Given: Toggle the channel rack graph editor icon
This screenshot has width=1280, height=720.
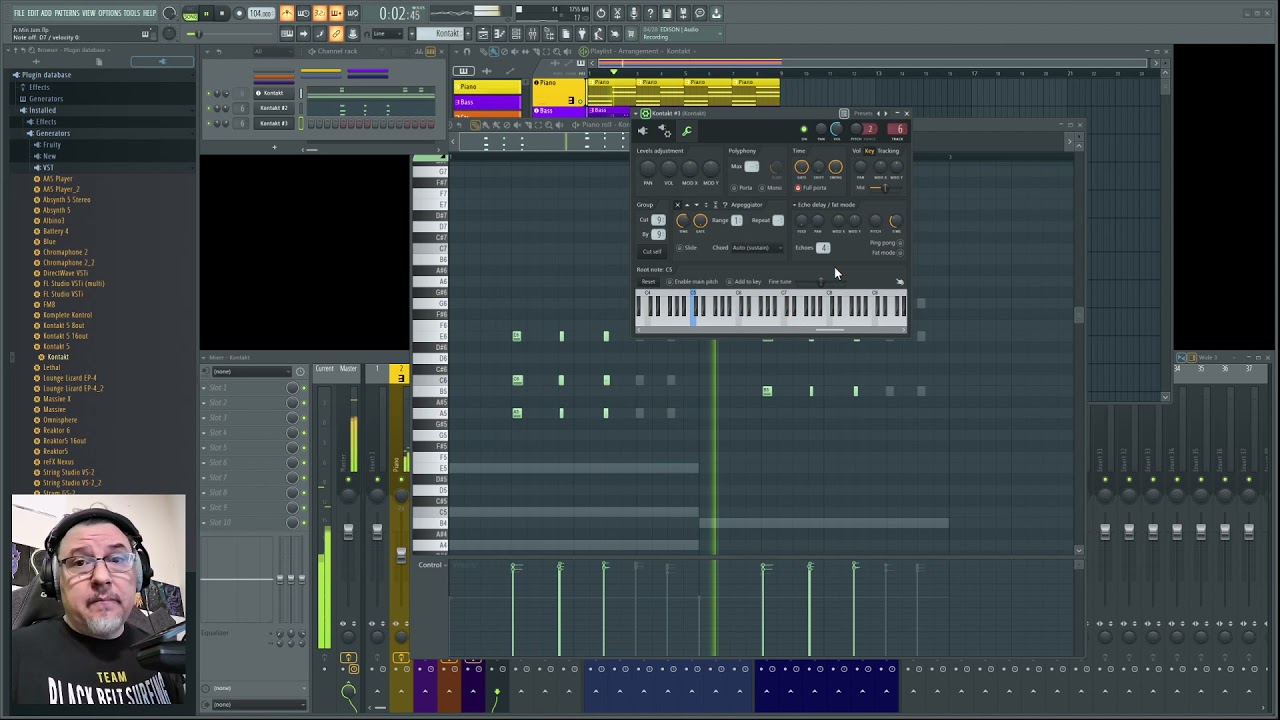Looking at the screenshot, I should [419, 51].
